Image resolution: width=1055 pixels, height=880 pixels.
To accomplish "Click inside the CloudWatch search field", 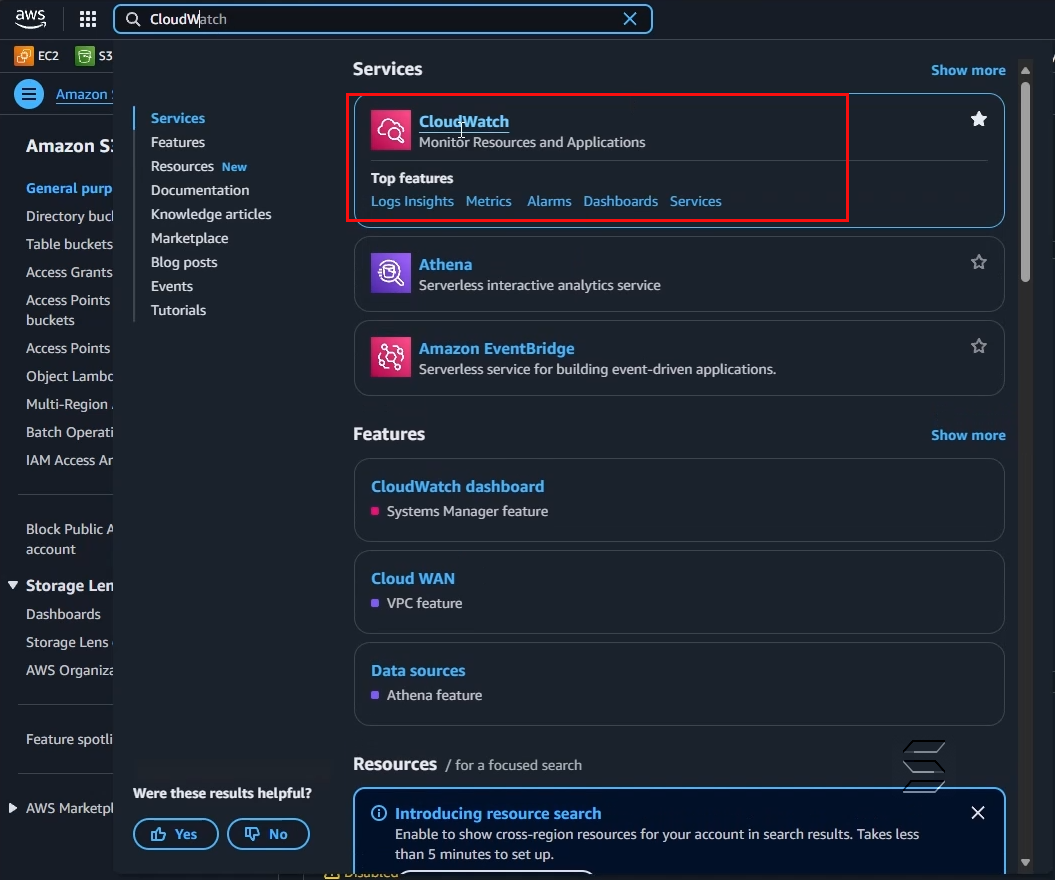I will (x=383, y=19).
